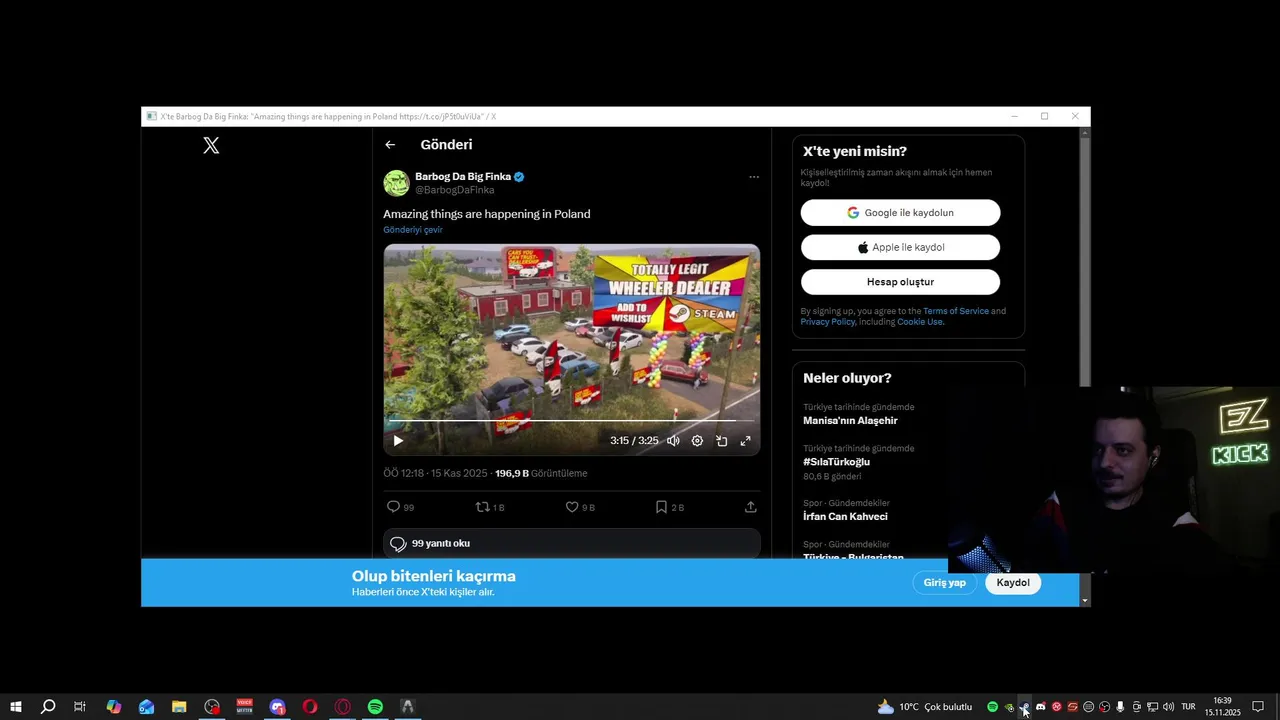Share the post with the upload icon
This screenshot has width=1280, height=720.
pyautogui.click(x=750, y=507)
